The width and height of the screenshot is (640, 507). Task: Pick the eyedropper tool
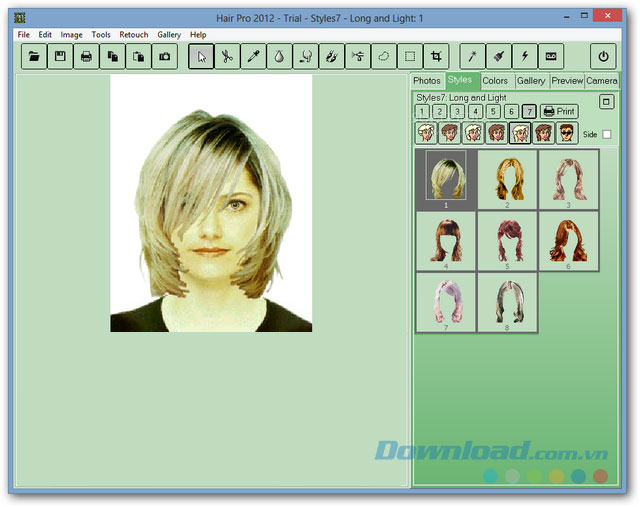253,56
